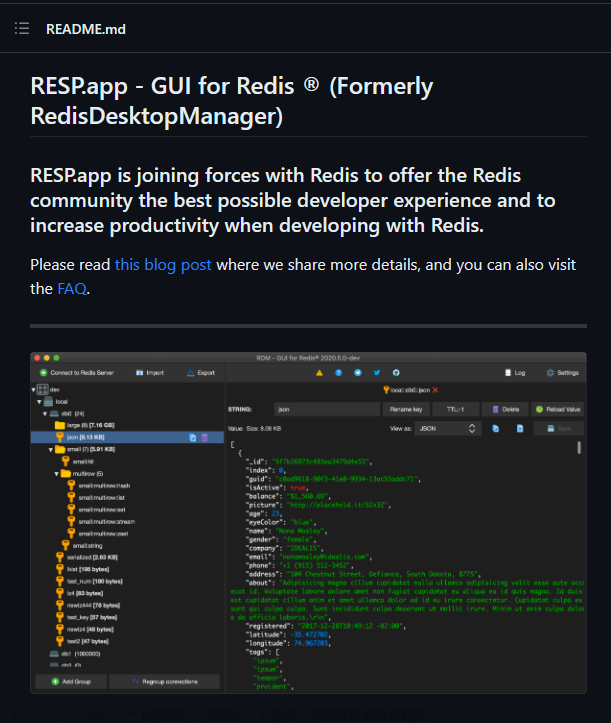Open the README outline list icon
611x723 pixels.
(22, 29)
